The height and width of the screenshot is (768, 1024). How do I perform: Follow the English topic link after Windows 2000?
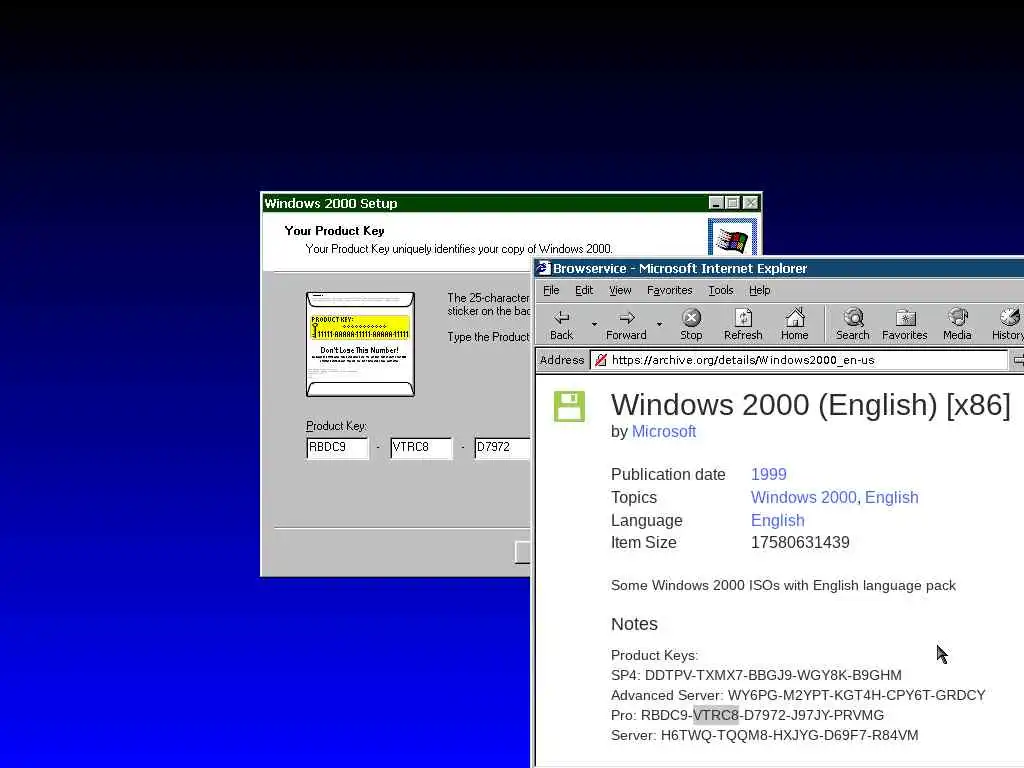tap(891, 497)
